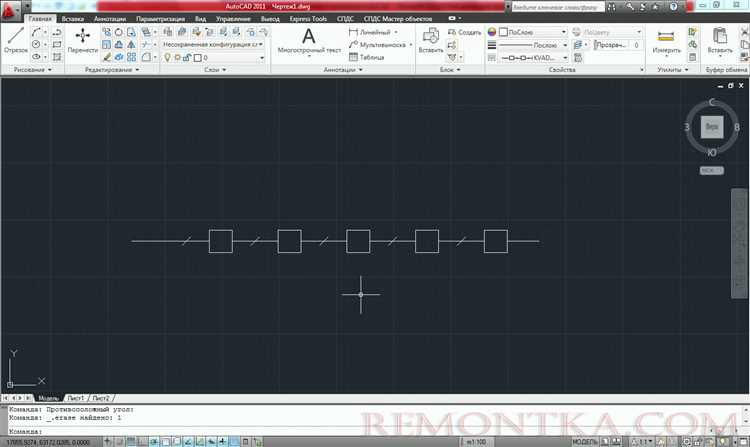Expand the Утилиты panel
Screen dimensions: 750x447
click(672, 70)
